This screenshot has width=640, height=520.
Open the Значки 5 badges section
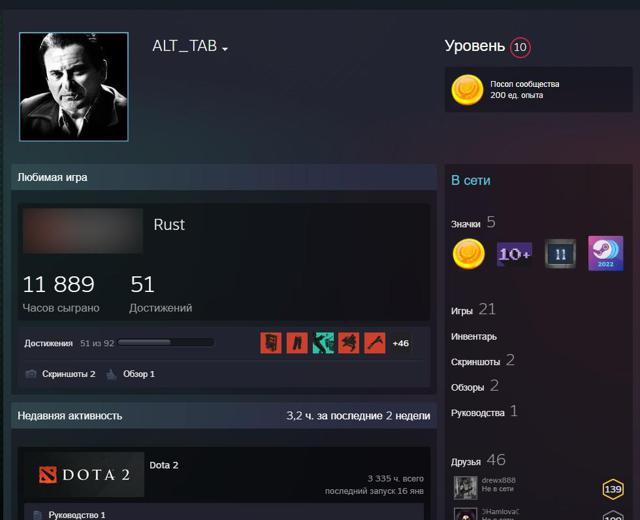pyautogui.click(x=473, y=223)
